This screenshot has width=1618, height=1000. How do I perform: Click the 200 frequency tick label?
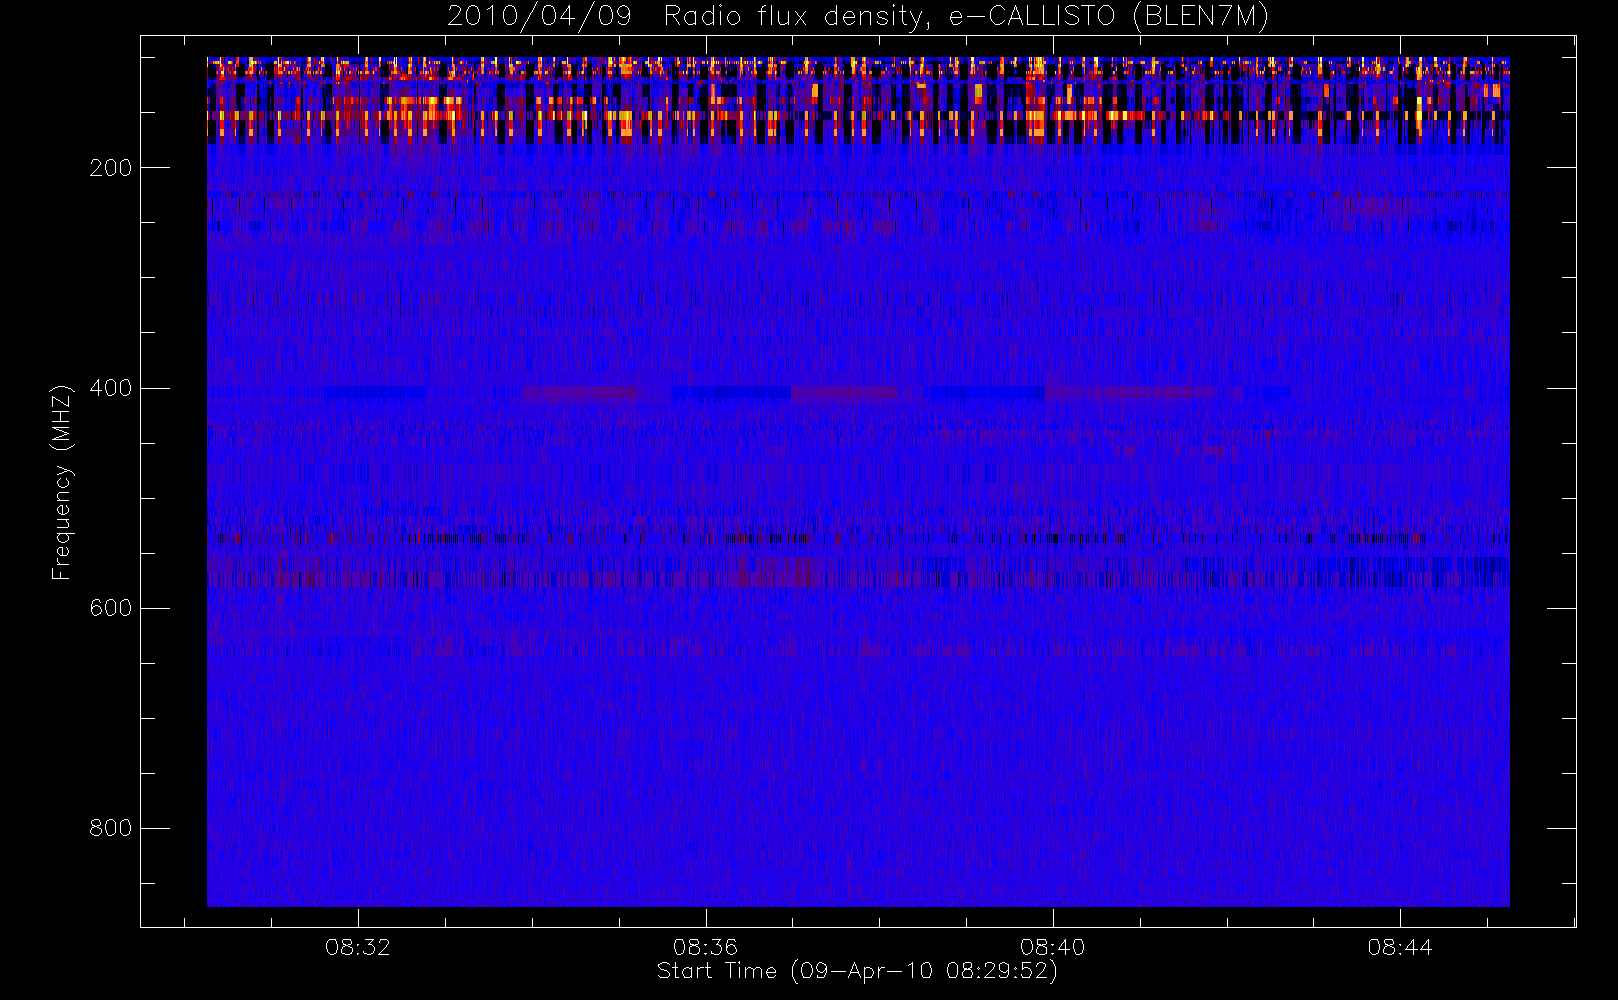110,168
